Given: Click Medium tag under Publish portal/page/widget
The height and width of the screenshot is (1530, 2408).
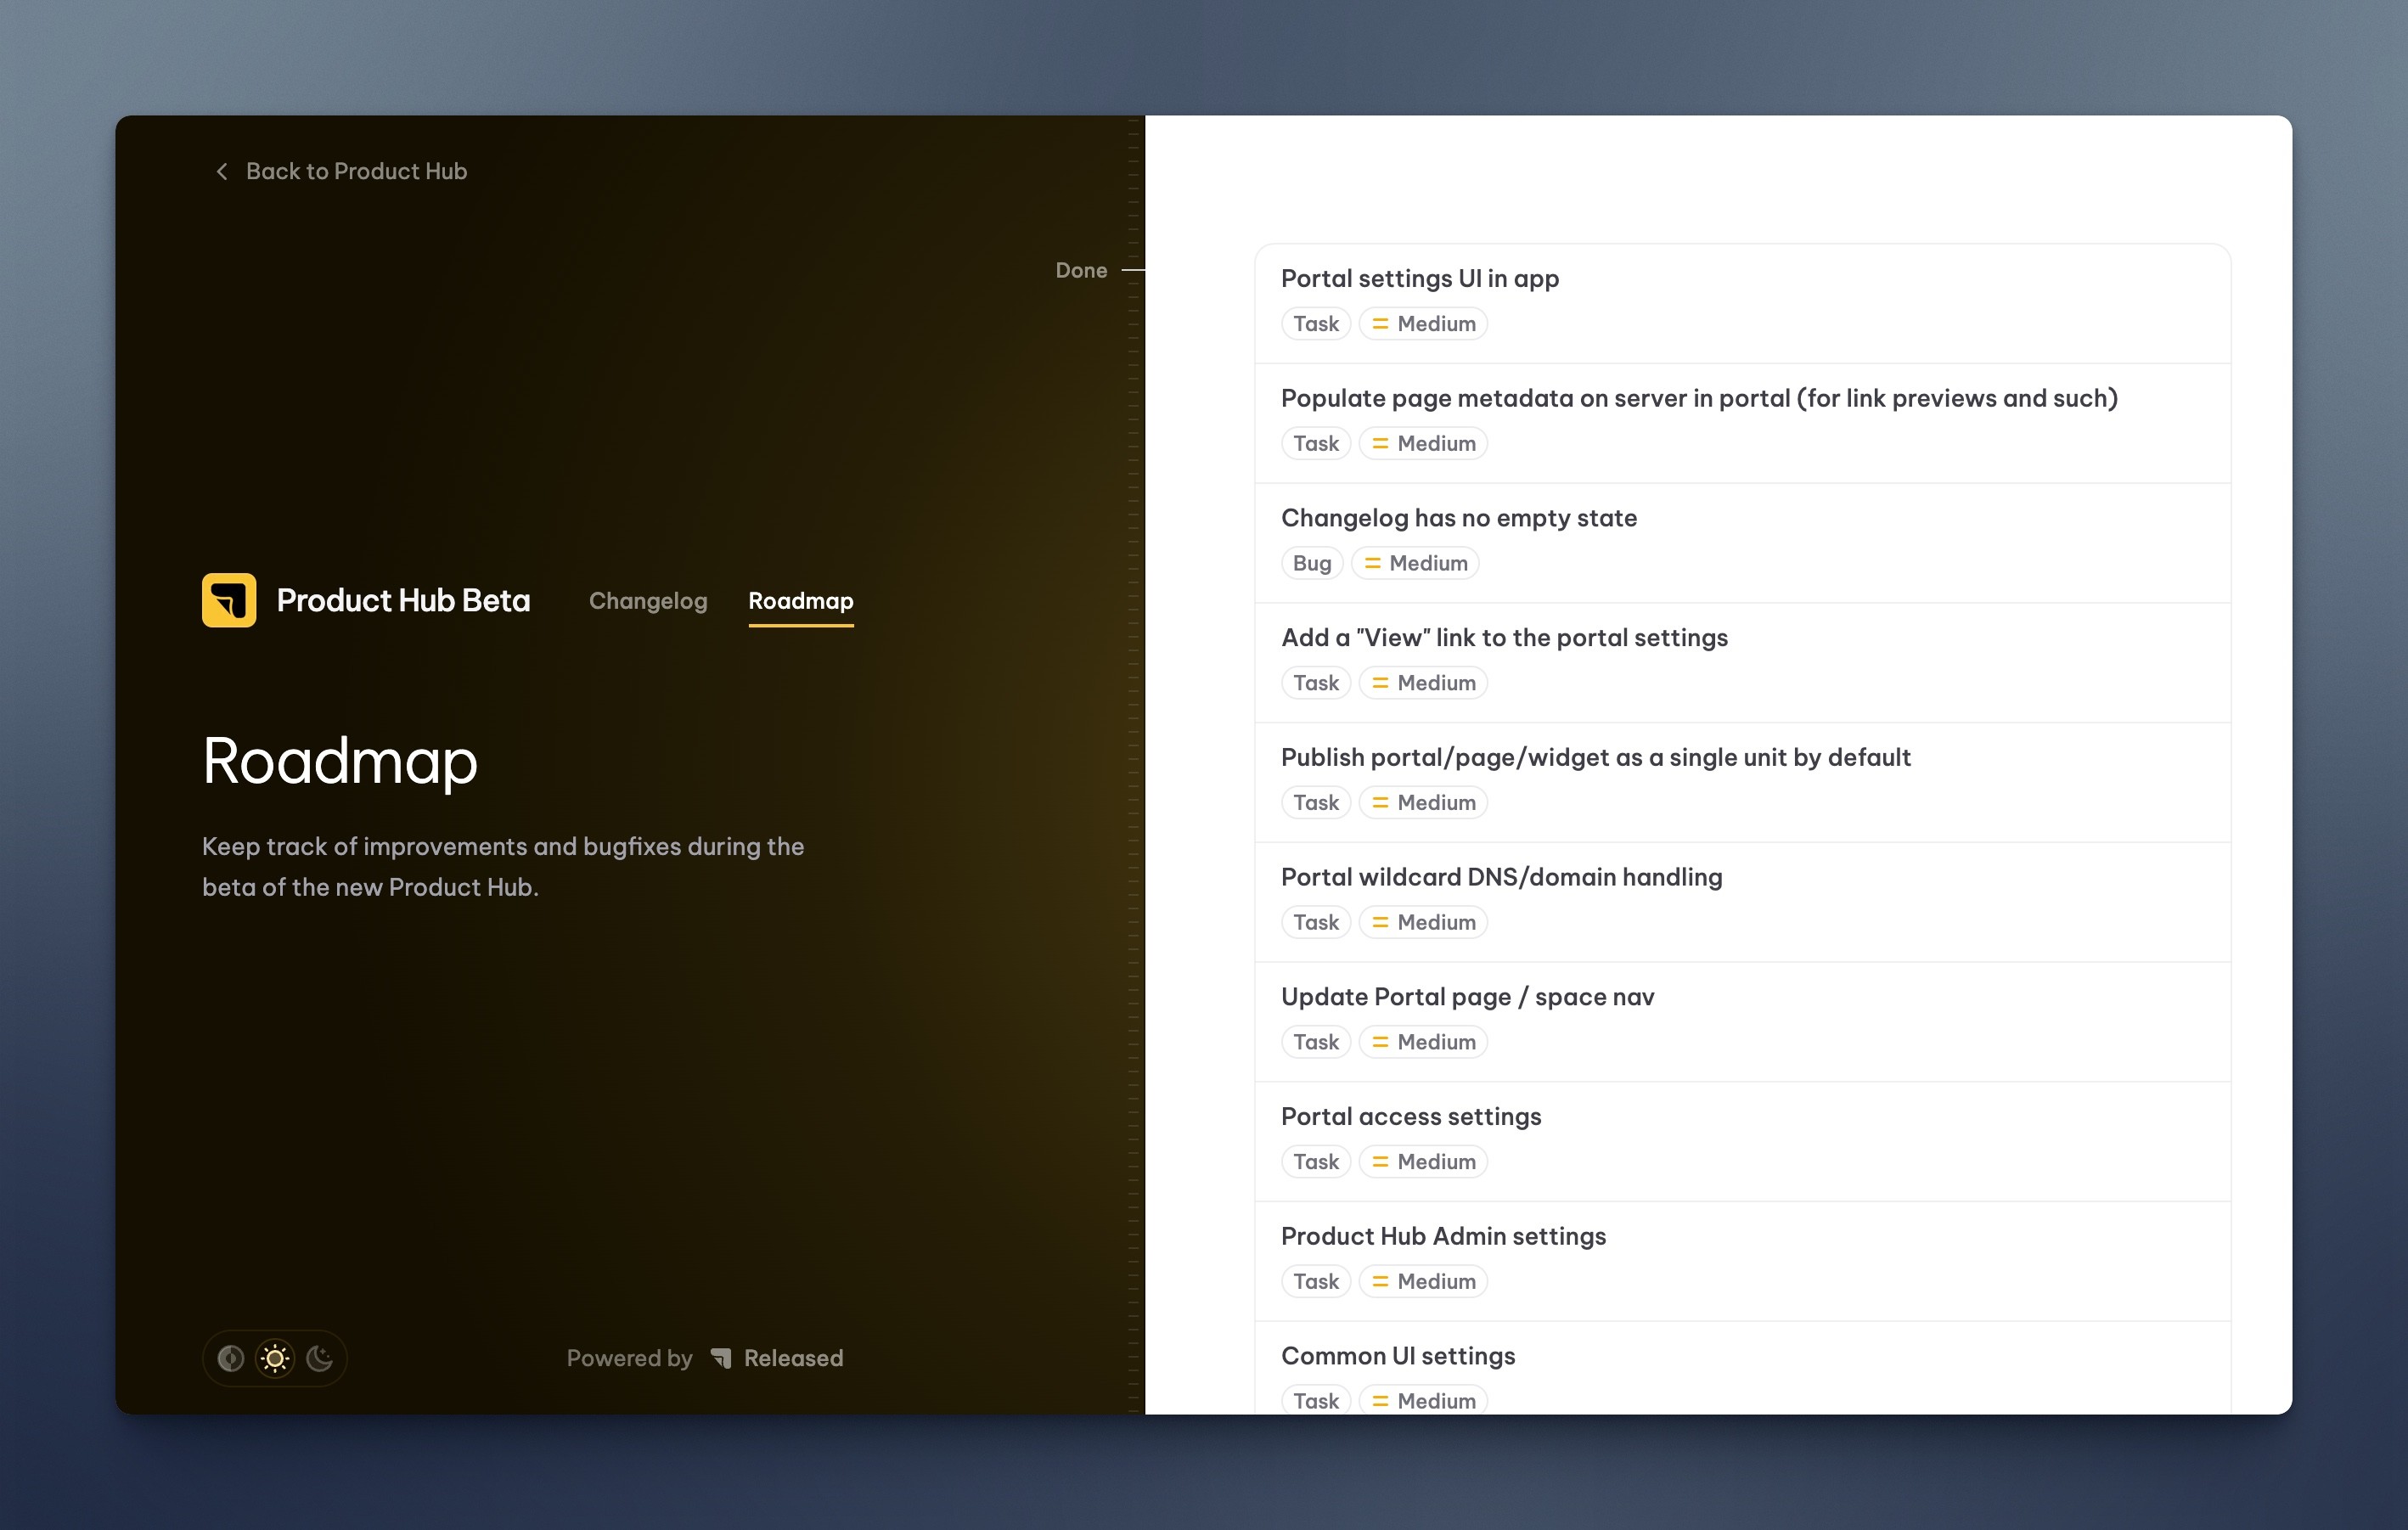Looking at the screenshot, I should 1423,803.
